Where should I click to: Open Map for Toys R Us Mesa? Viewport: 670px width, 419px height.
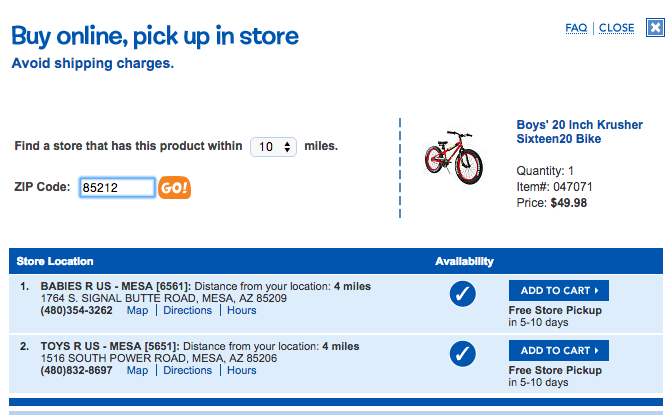tap(137, 371)
